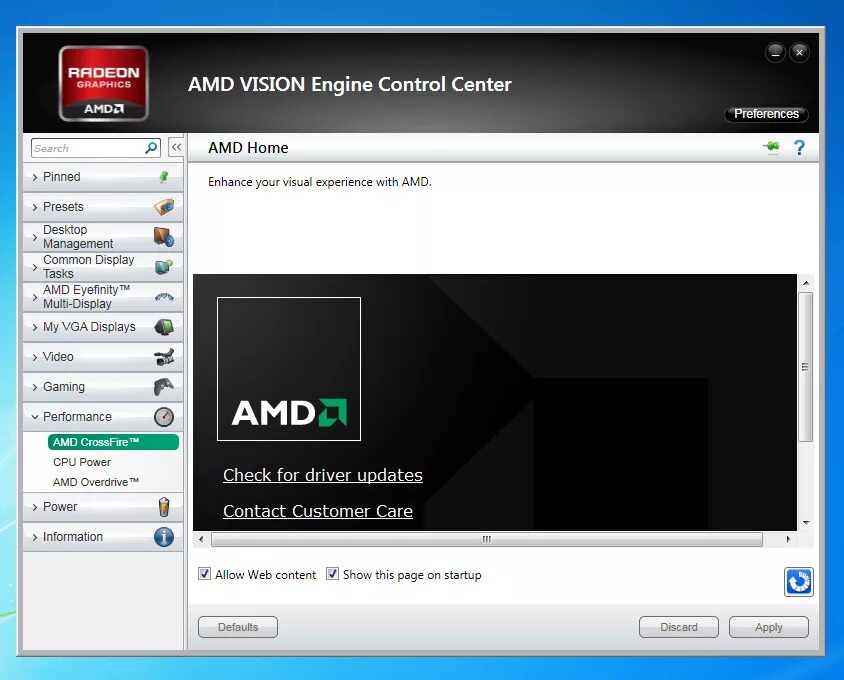Click the vertical scrollbar thumb
The height and width of the screenshot is (680, 844).
(805, 367)
